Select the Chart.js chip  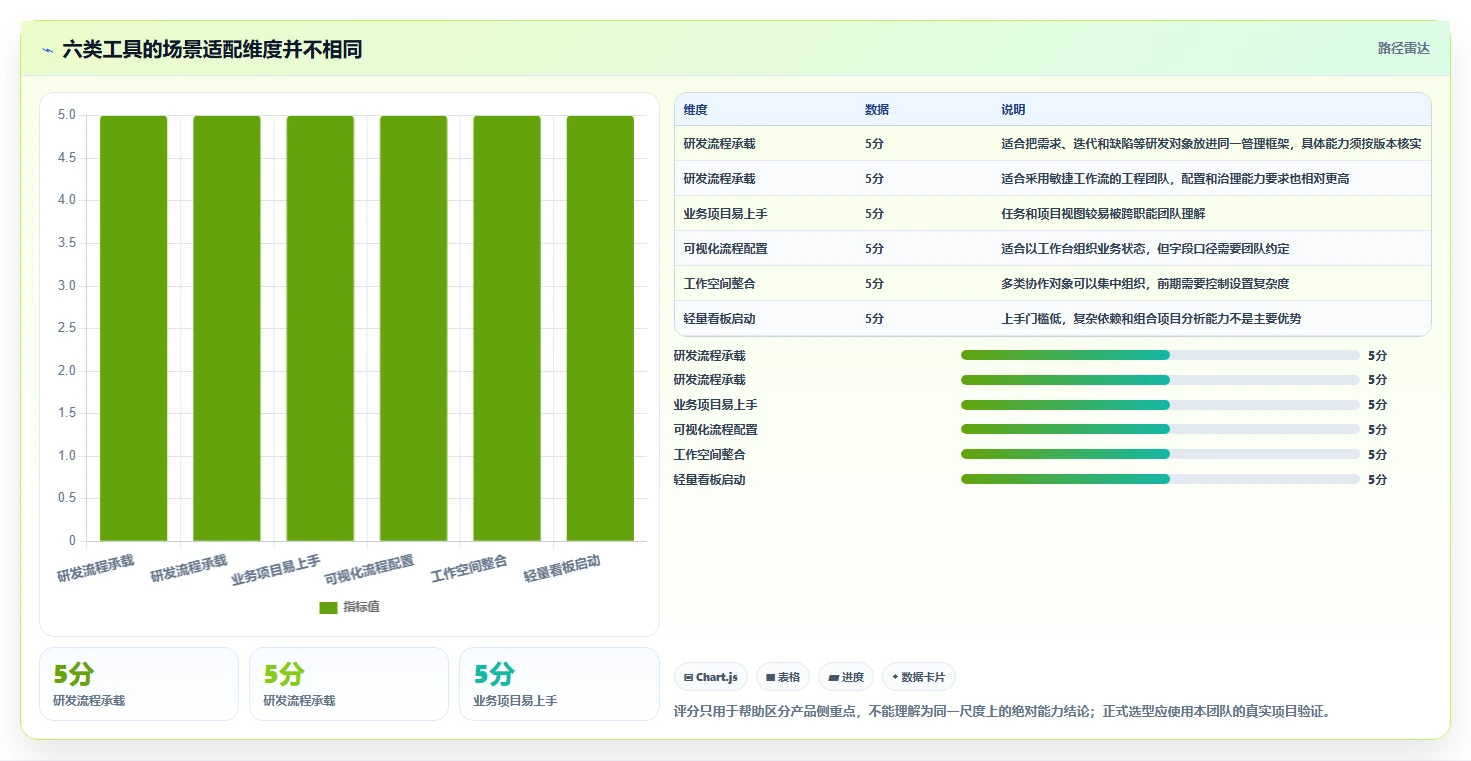coord(711,677)
